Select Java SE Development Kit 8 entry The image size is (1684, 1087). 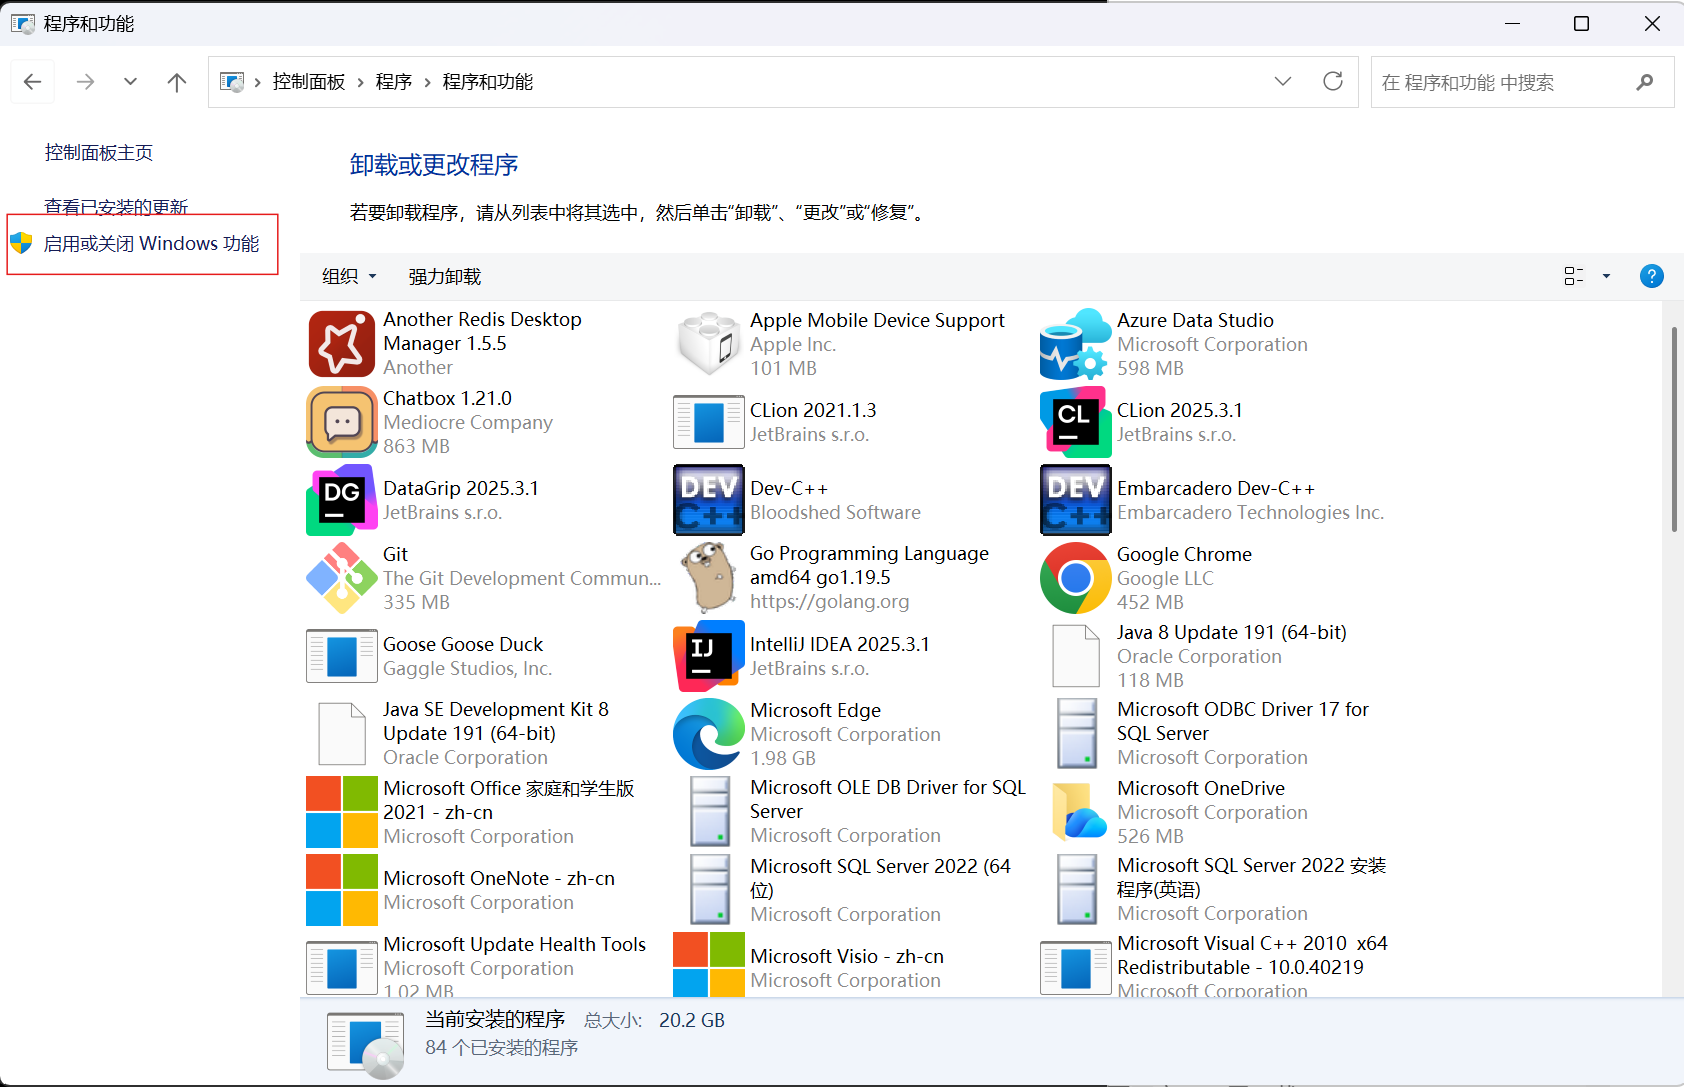click(486, 734)
